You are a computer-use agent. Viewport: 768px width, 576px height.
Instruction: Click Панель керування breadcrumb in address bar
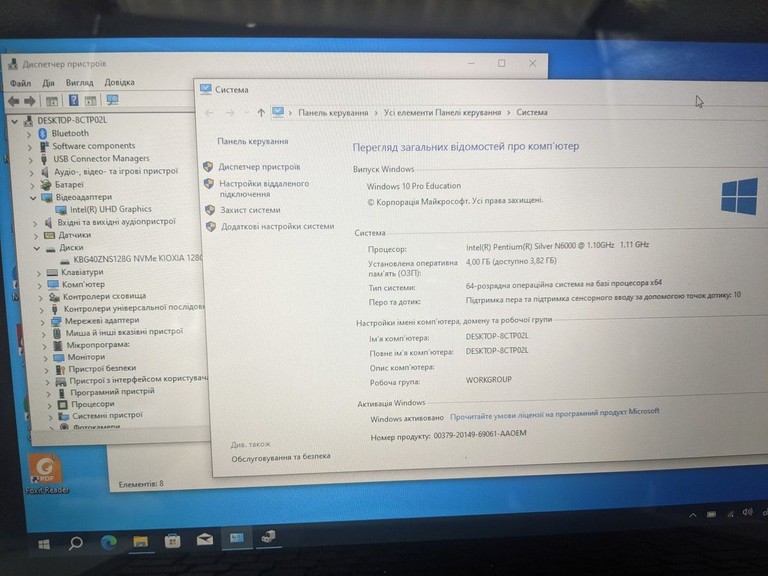333,113
